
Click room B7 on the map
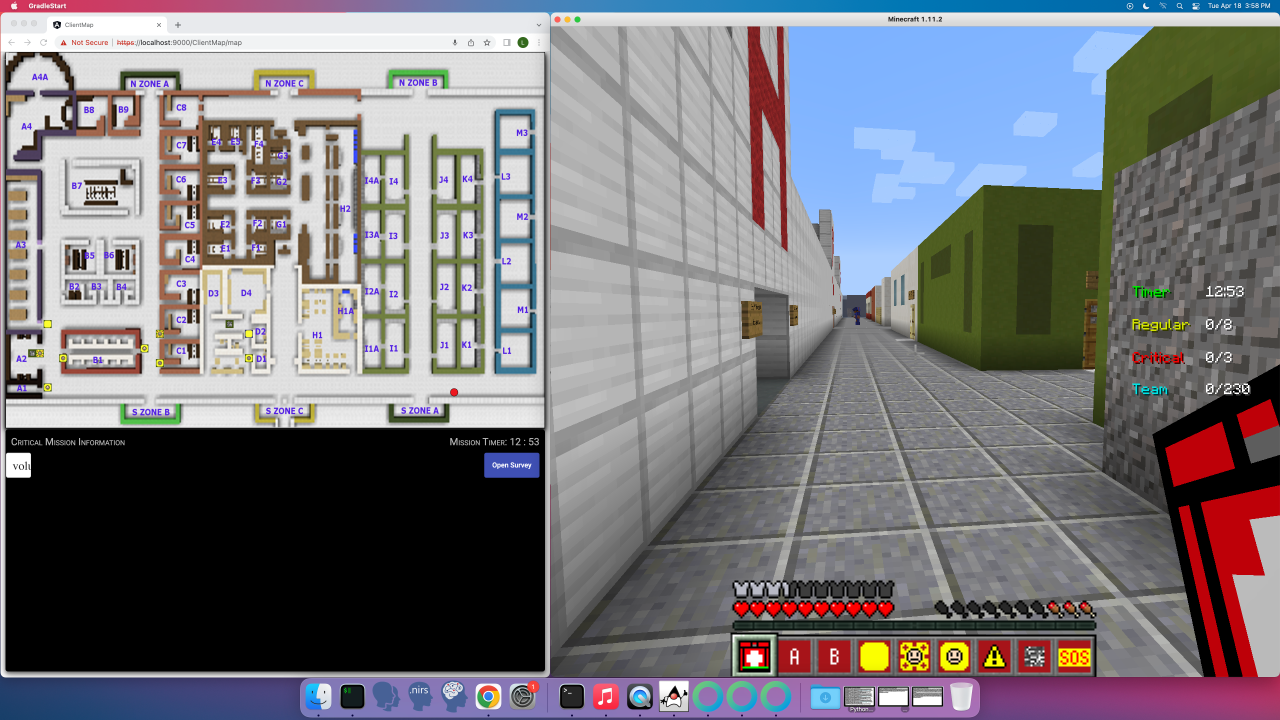click(x=77, y=186)
